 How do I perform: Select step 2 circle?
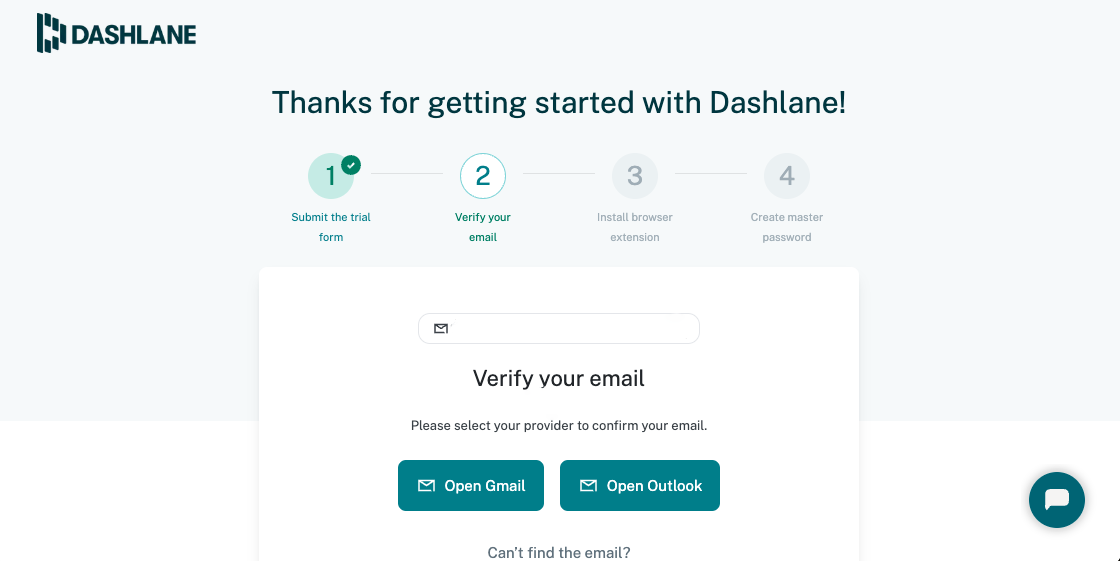click(x=483, y=176)
